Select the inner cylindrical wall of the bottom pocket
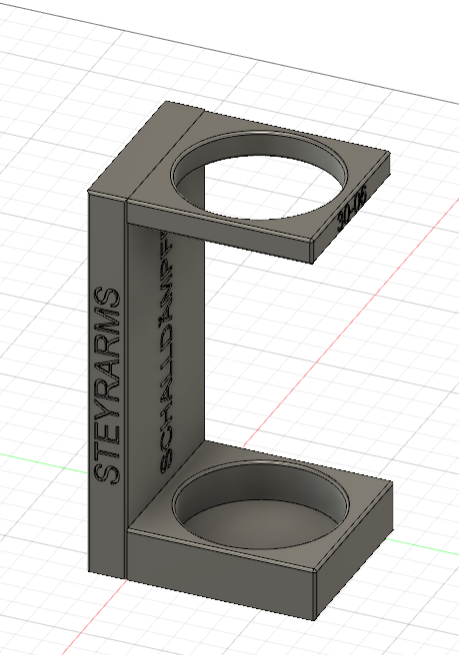 click(259, 480)
